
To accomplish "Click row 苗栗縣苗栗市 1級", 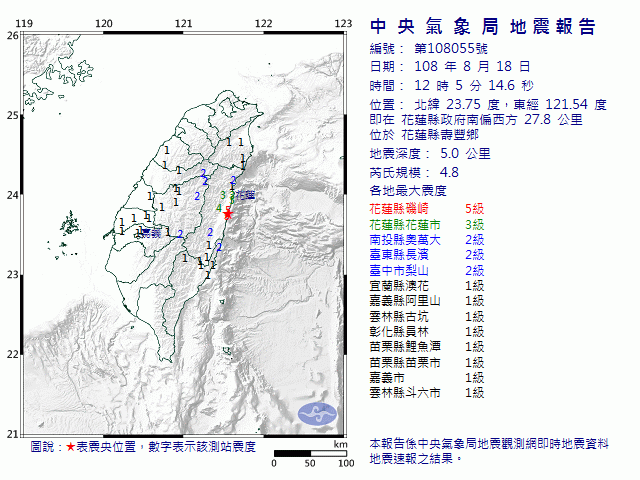I will click(x=427, y=362).
